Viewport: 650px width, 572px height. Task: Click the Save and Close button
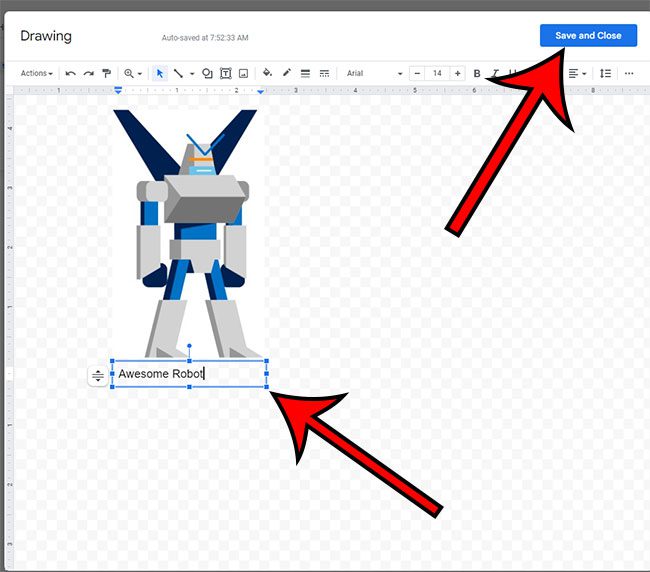pos(588,35)
